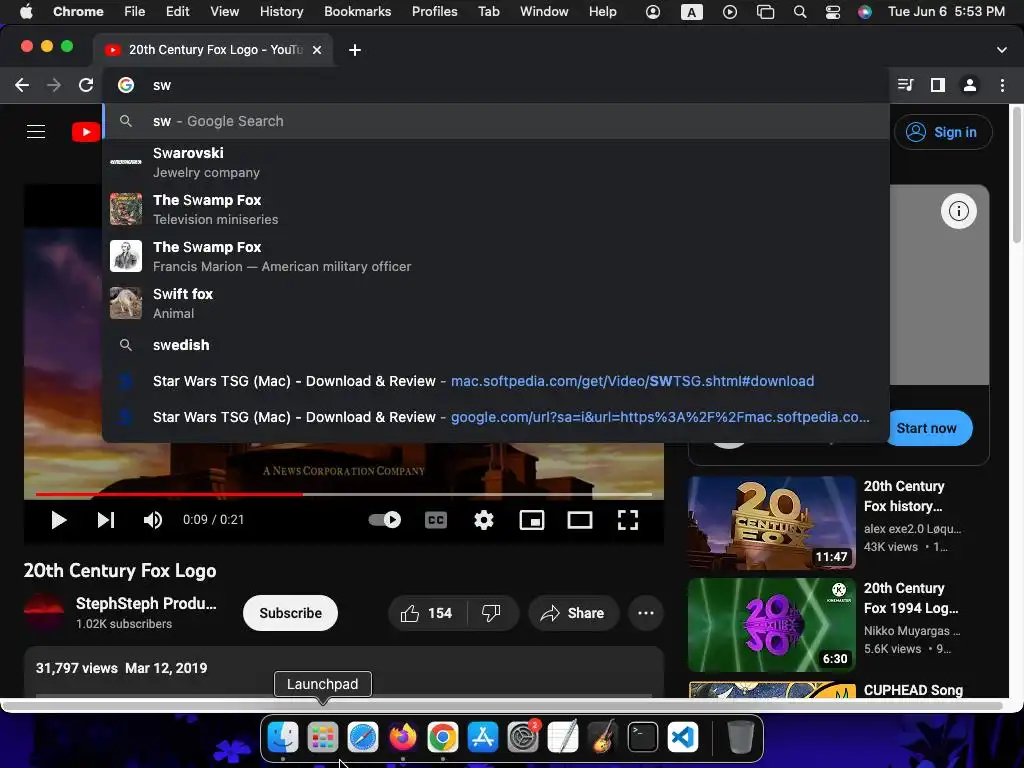Play the video
The image size is (1024, 768).
click(59, 520)
